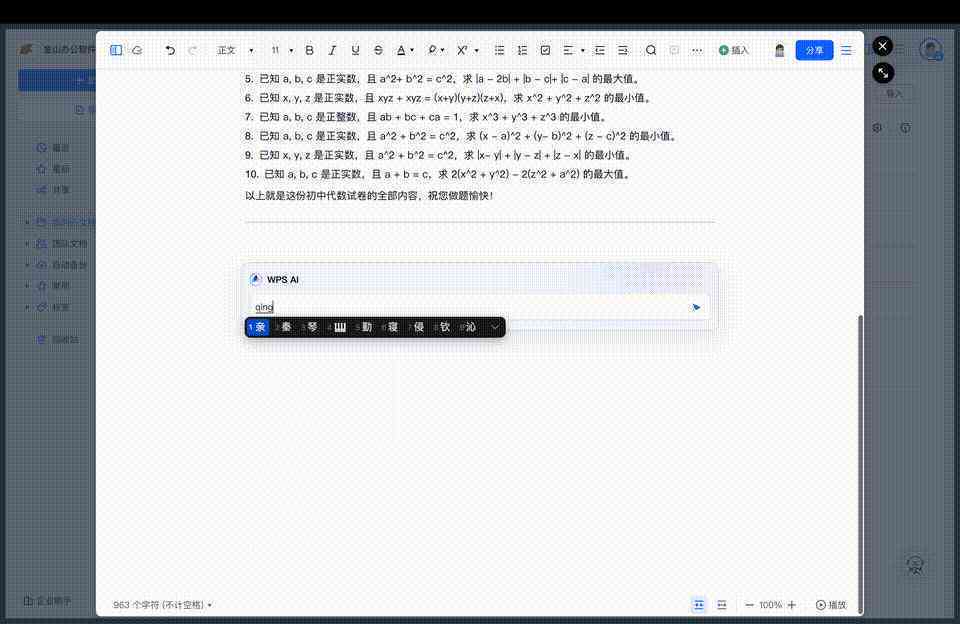Click the grayed comment icon in toolbar
The width and height of the screenshot is (960, 624).
pyautogui.click(x=674, y=50)
